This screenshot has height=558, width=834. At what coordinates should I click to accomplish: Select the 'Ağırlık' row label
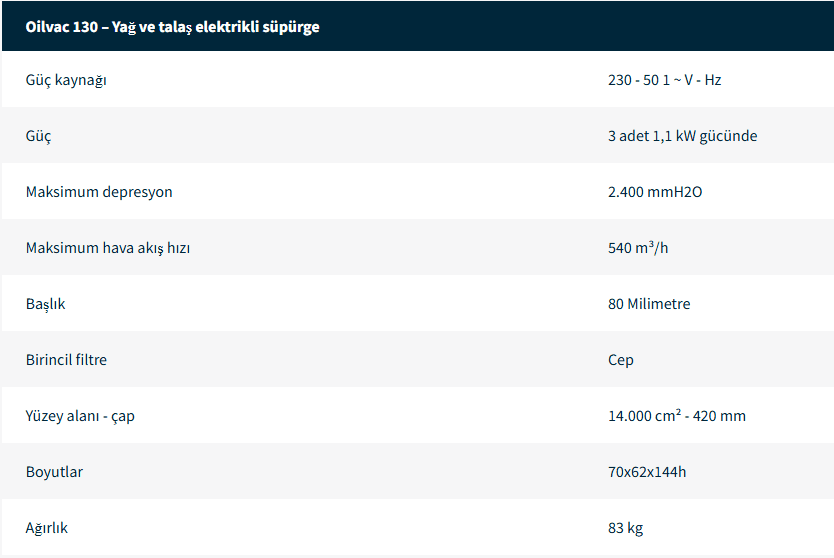point(47,528)
